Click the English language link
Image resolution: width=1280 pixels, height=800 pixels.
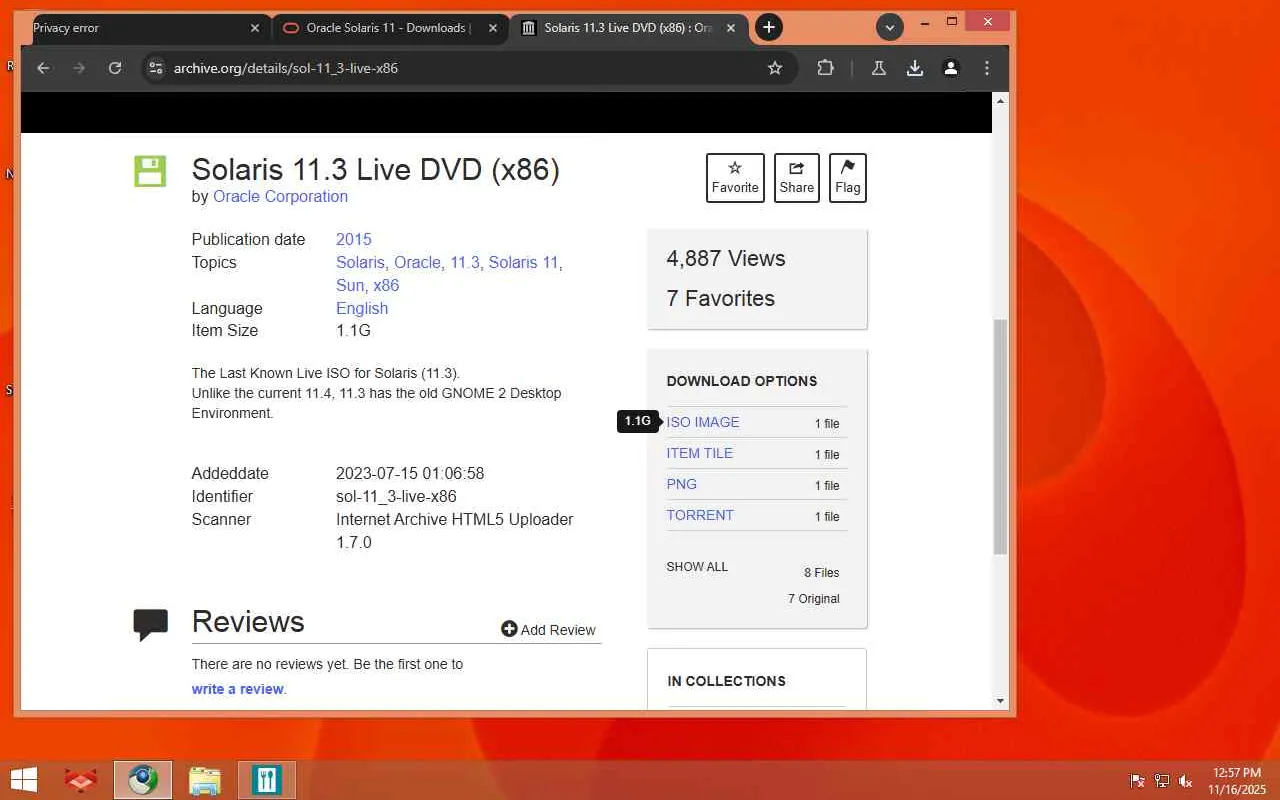(362, 308)
